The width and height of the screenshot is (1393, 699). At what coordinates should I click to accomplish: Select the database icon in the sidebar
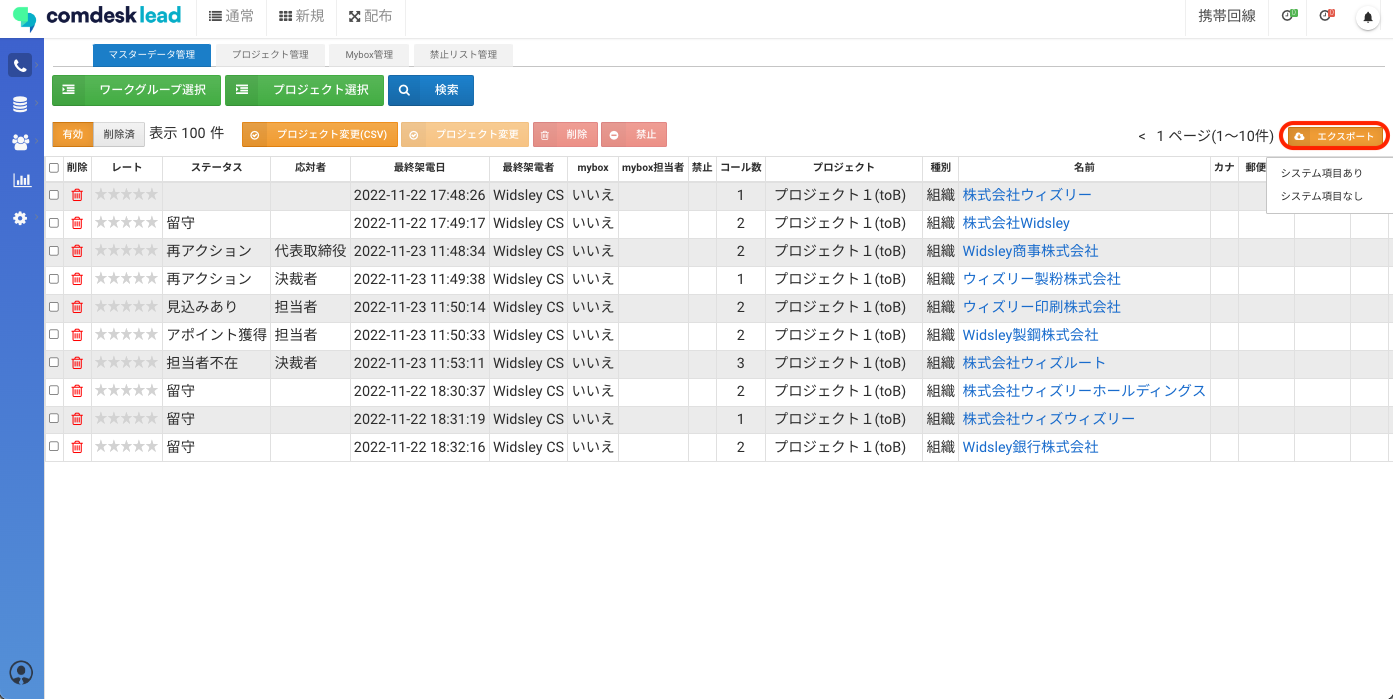(x=20, y=103)
